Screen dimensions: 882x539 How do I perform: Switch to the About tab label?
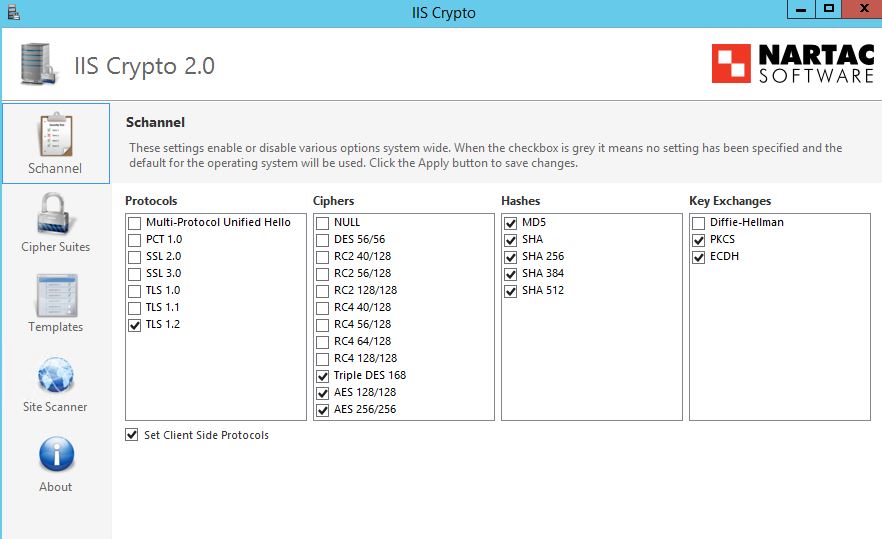point(56,487)
